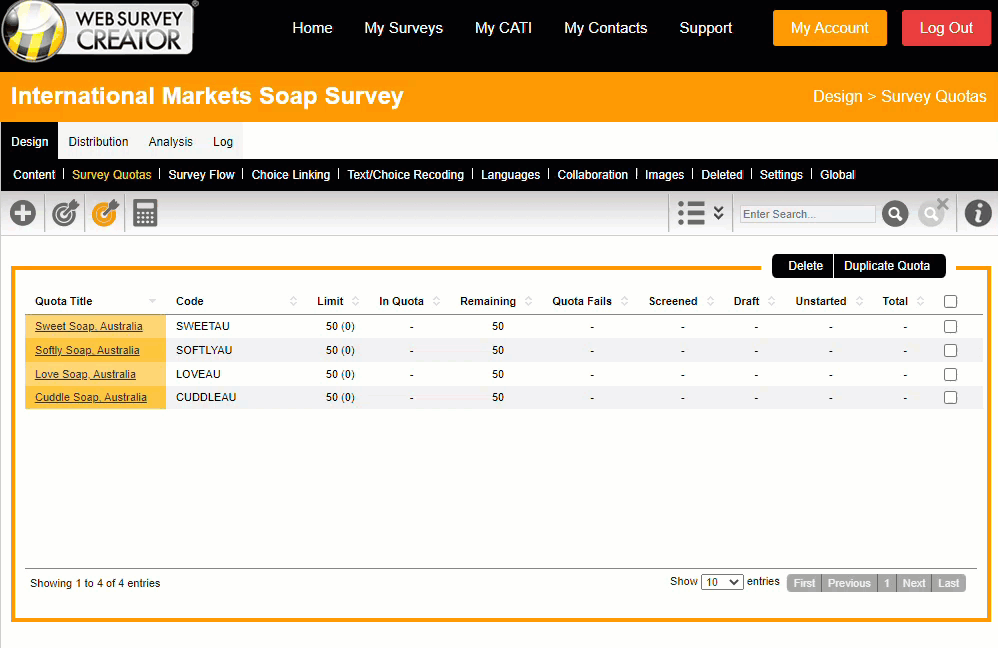Click the orange target quota icon

pyautogui.click(x=105, y=213)
